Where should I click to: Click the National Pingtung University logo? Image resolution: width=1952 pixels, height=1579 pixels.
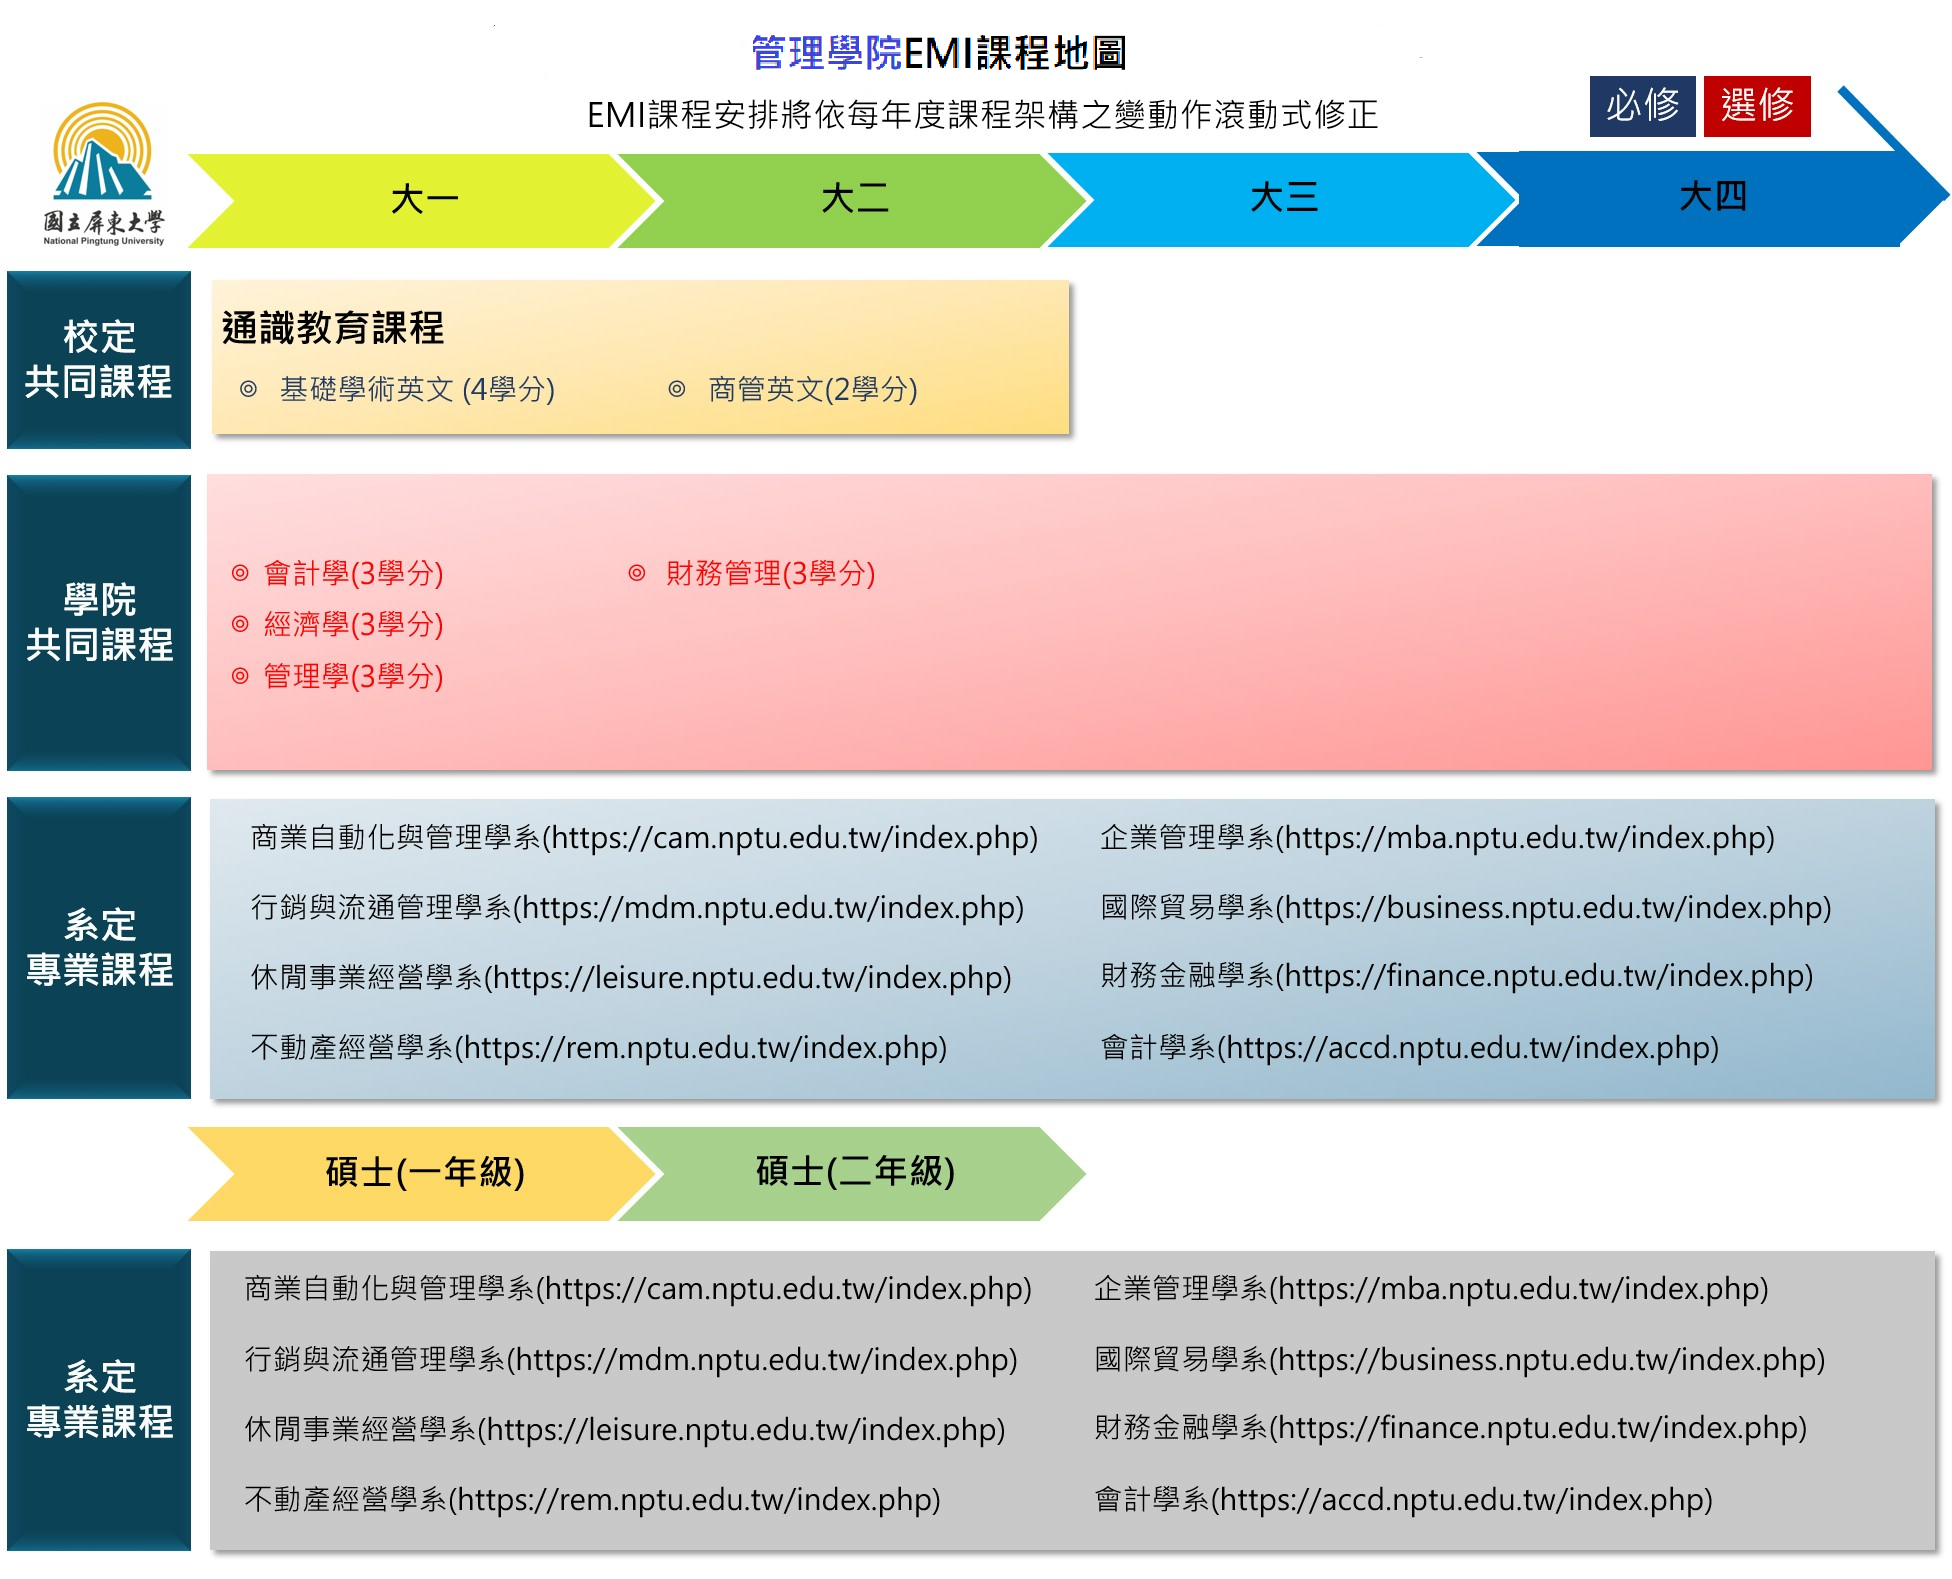click(103, 174)
